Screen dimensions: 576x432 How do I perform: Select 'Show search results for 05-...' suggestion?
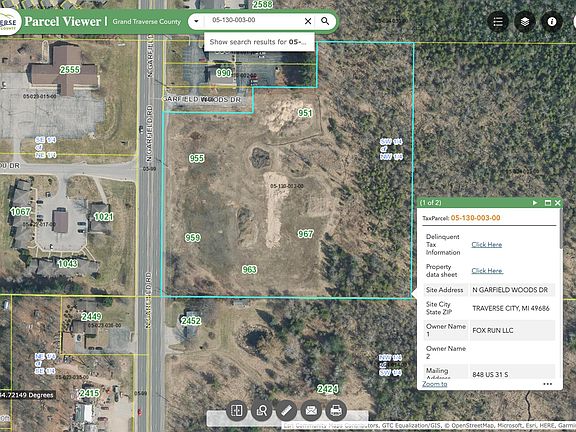pyautogui.click(x=259, y=42)
